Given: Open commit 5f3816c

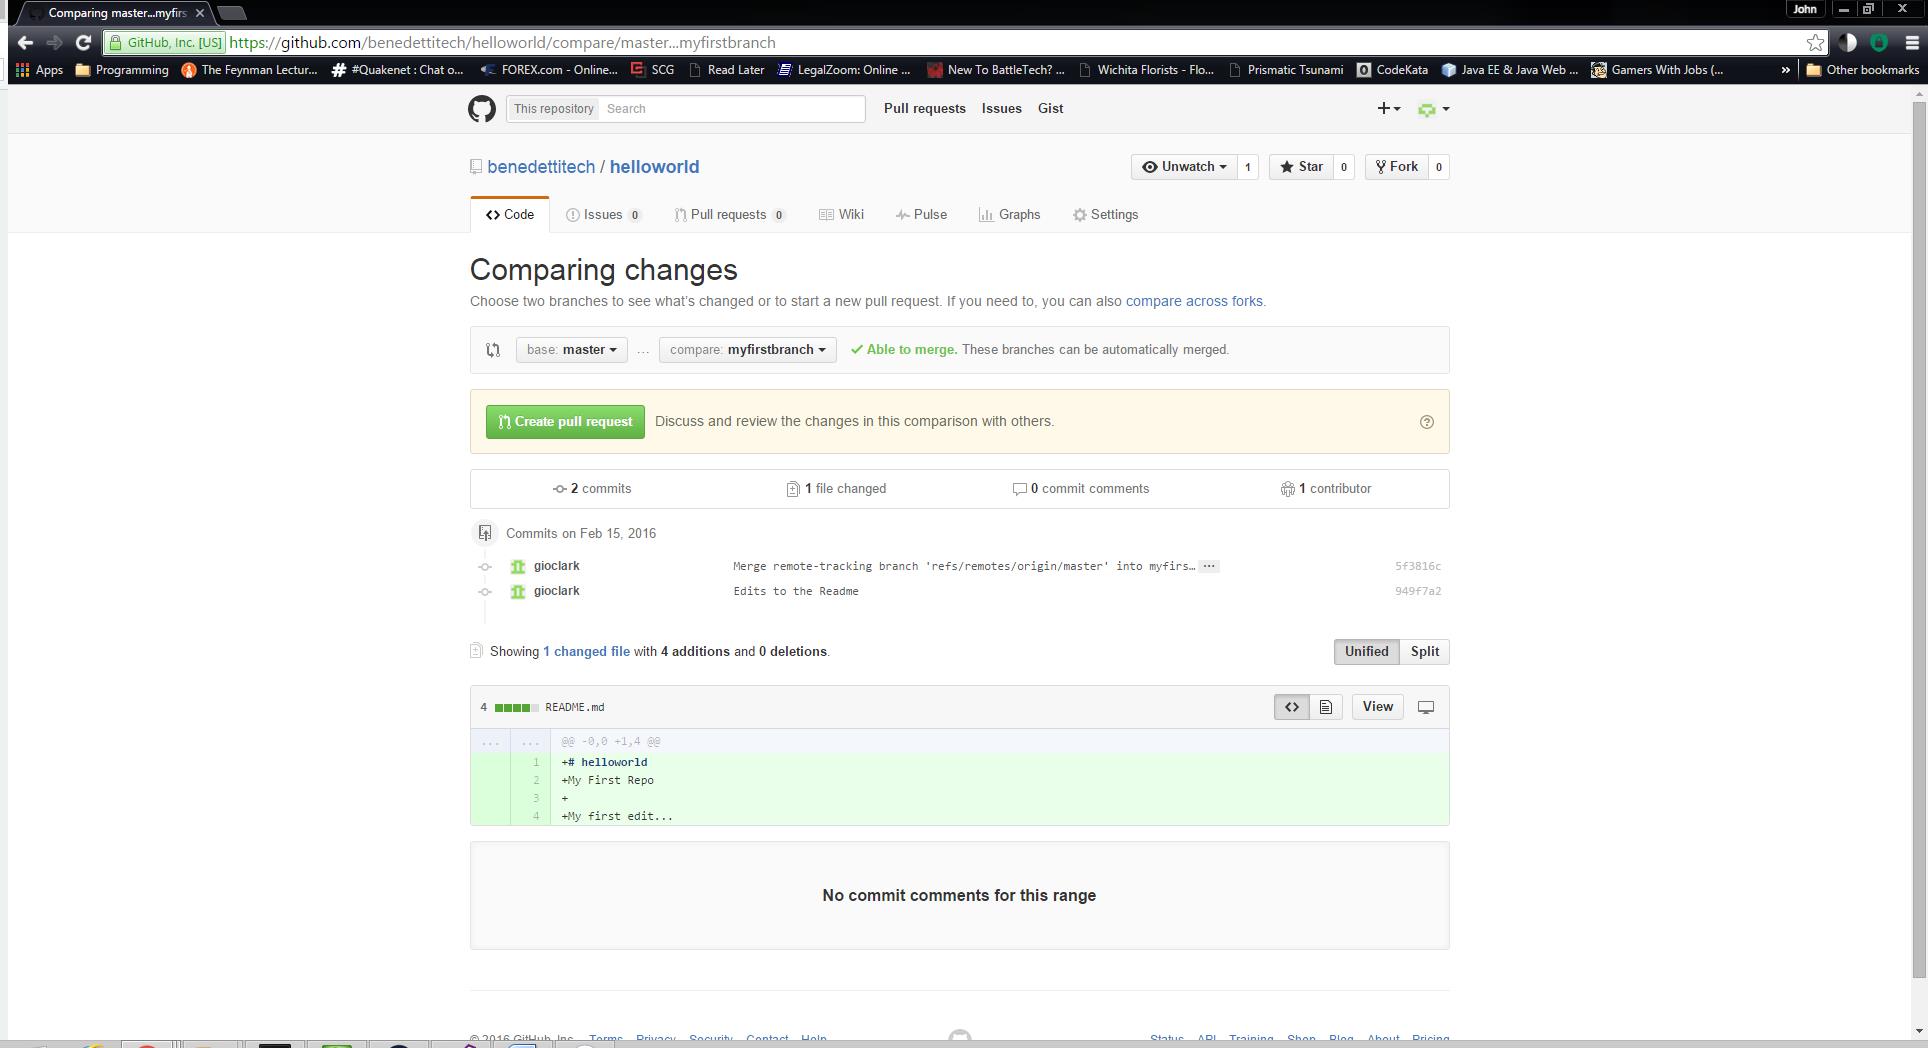Looking at the screenshot, I should coord(1418,566).
